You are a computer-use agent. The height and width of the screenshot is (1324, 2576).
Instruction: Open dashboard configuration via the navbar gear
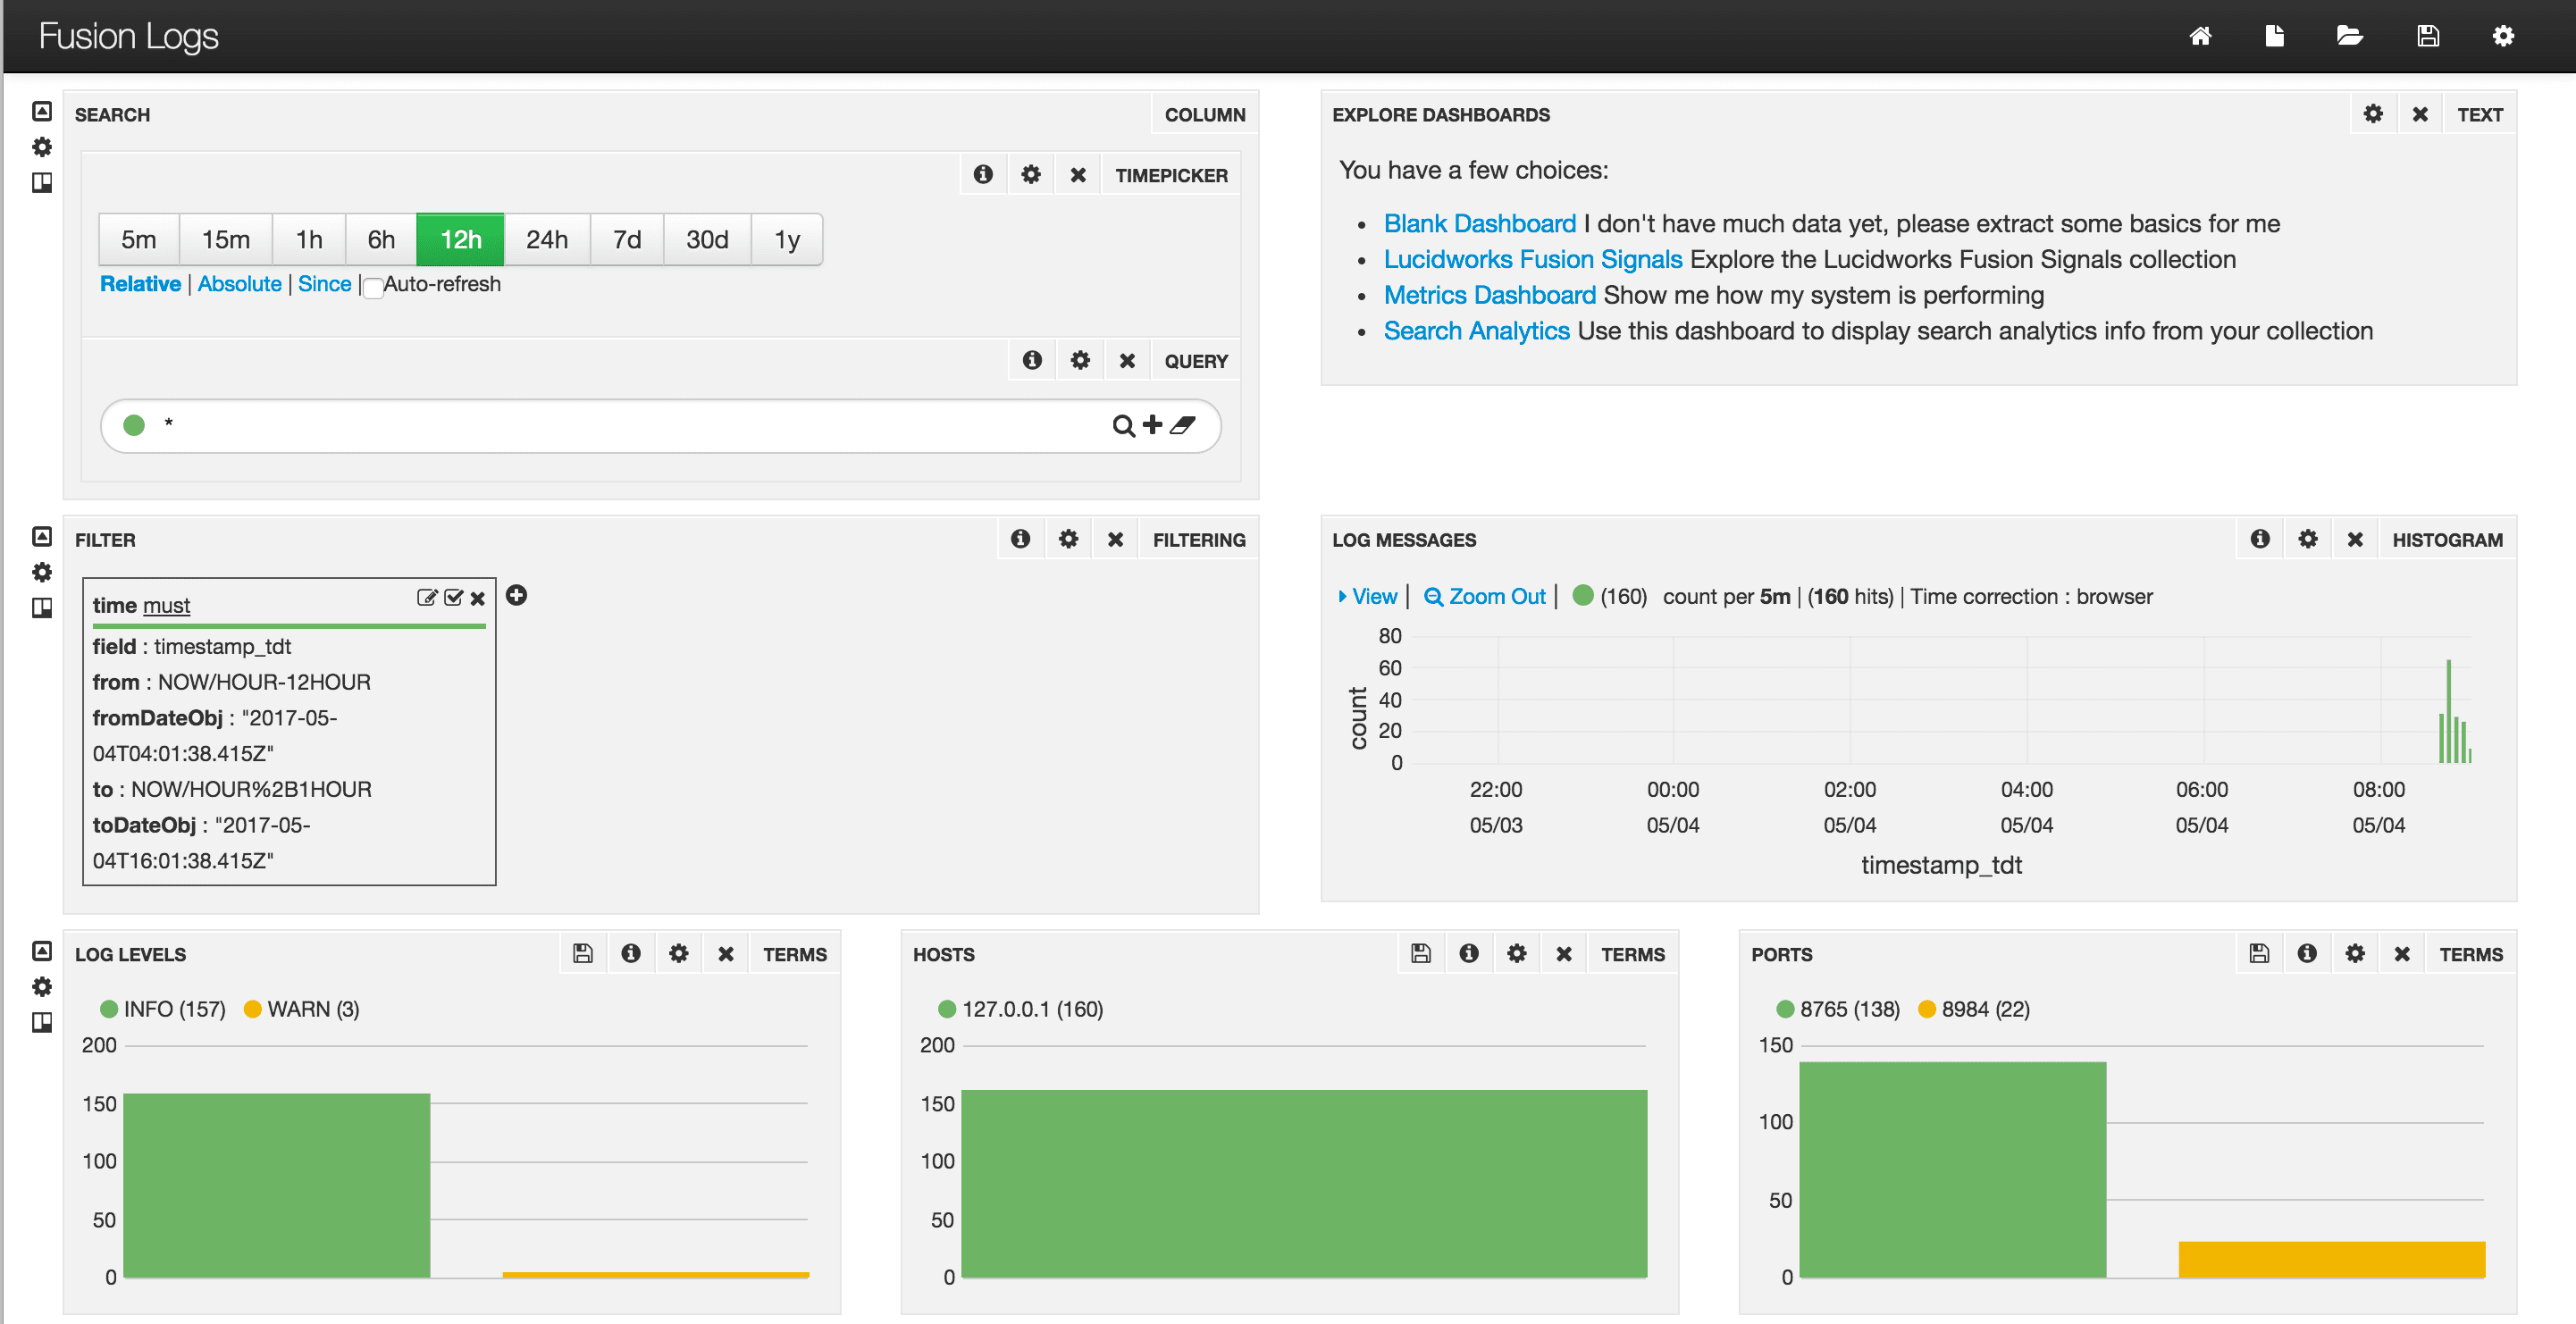point(2504,35)
